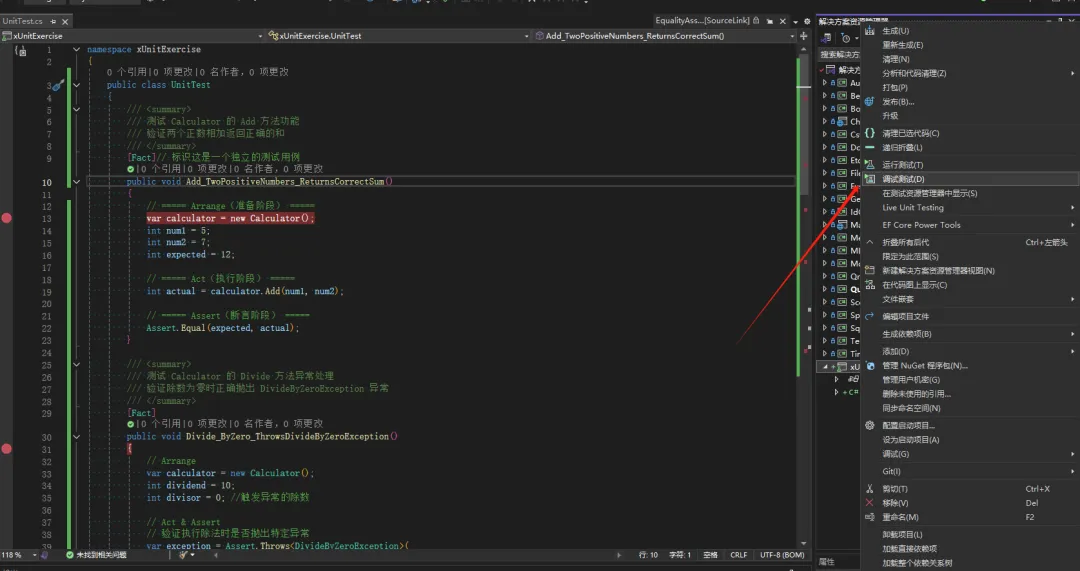Collapse the namespace block on line 1
This screenshot has height=571, width=1080.
76,50
